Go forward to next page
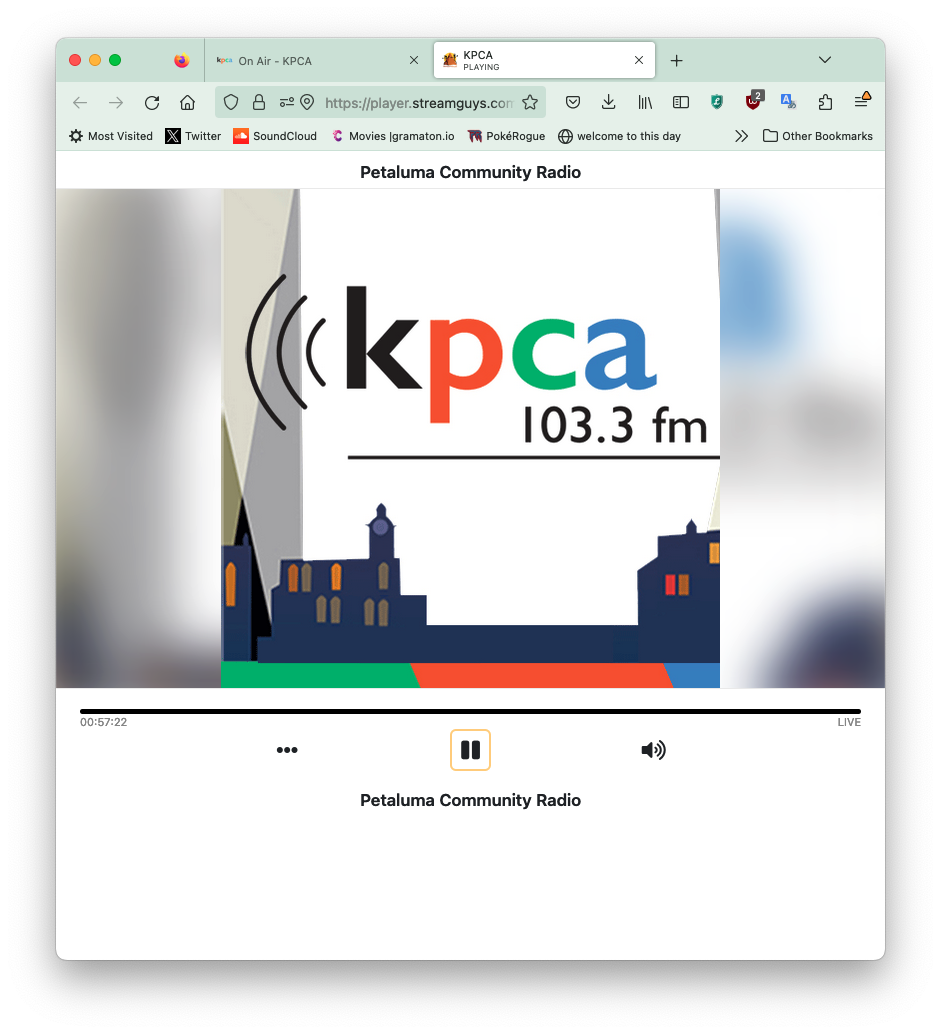Viewport: 941px width, 1034px height. pos(115,102)
